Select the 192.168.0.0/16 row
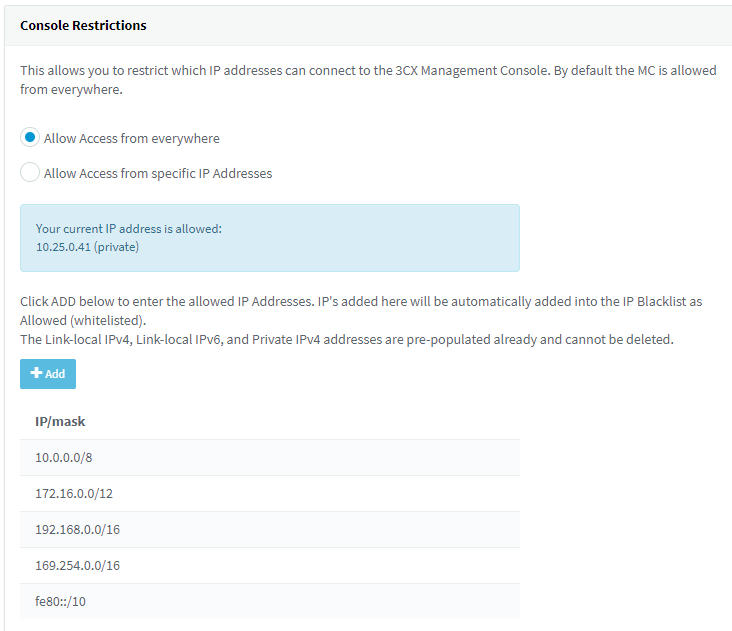The image size is (732, 631). (270, 529)
